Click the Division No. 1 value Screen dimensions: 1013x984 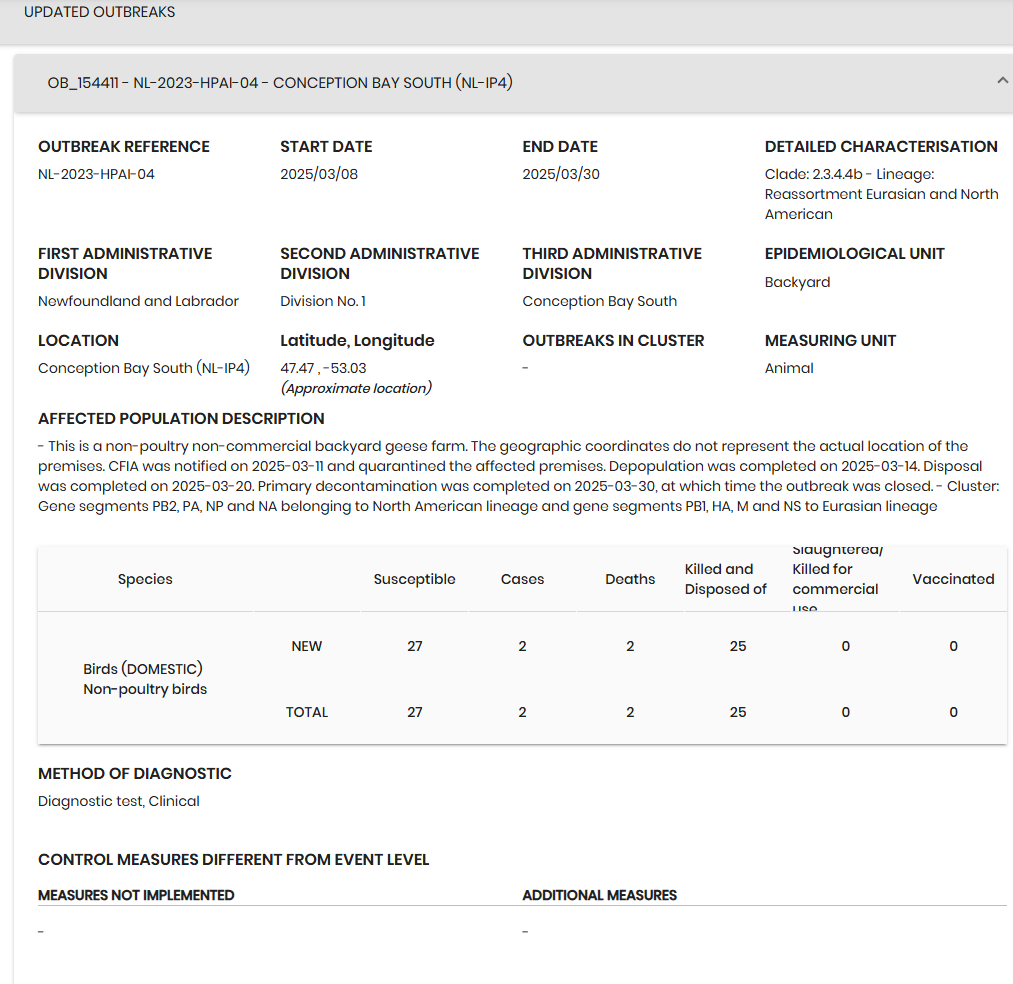[x=323, y=301]
